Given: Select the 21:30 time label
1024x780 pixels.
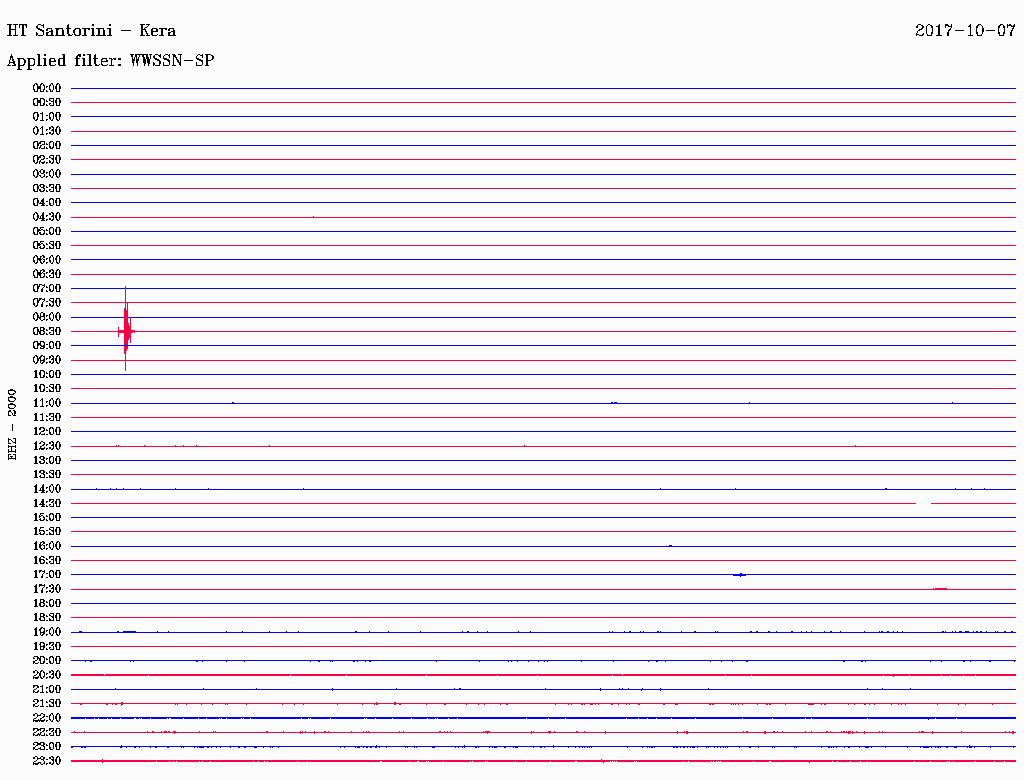Looking at the screenshot, I should [x=47, y=704].
